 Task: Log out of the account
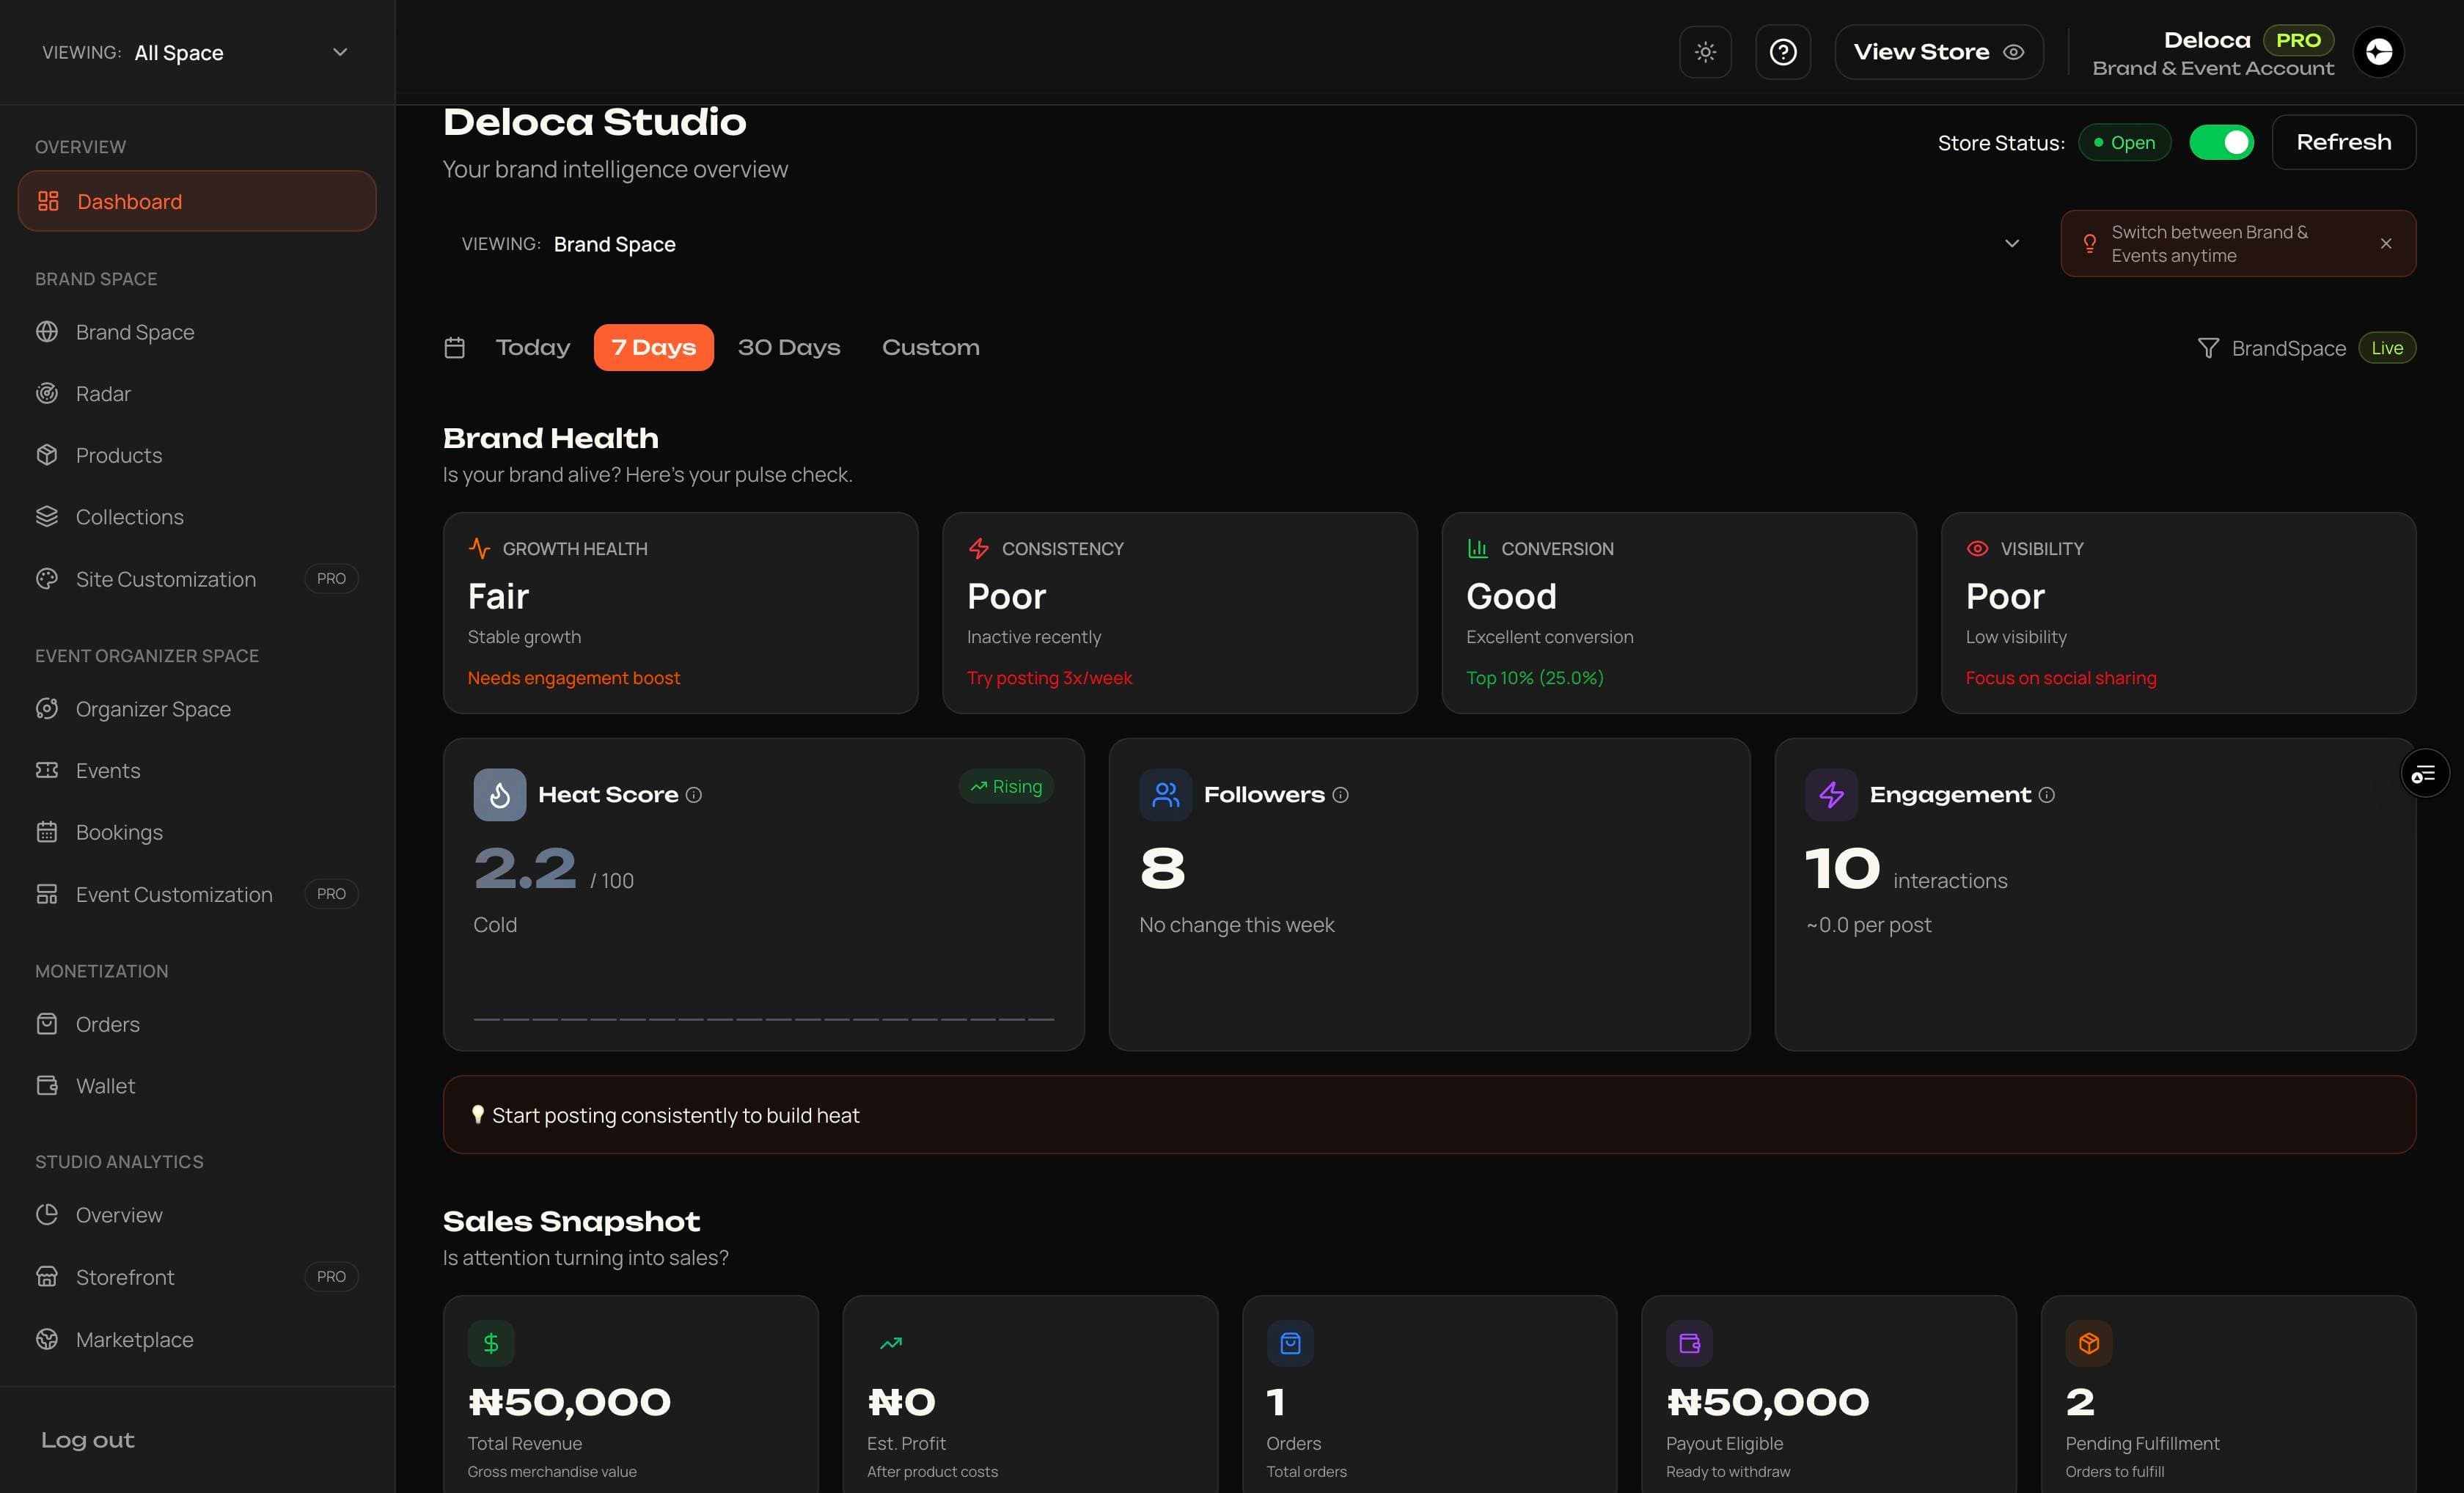(87, 1440)
